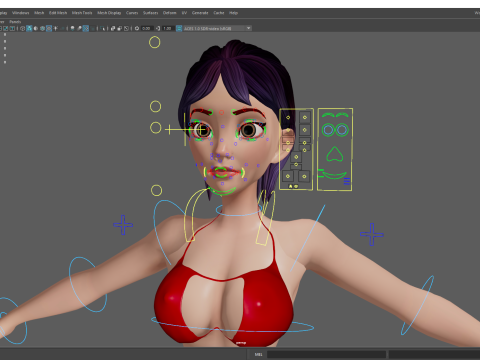The height and width of the screenshot is (360, 480).
Task: Toggle Use Default Material button
Action: [36, 28]
